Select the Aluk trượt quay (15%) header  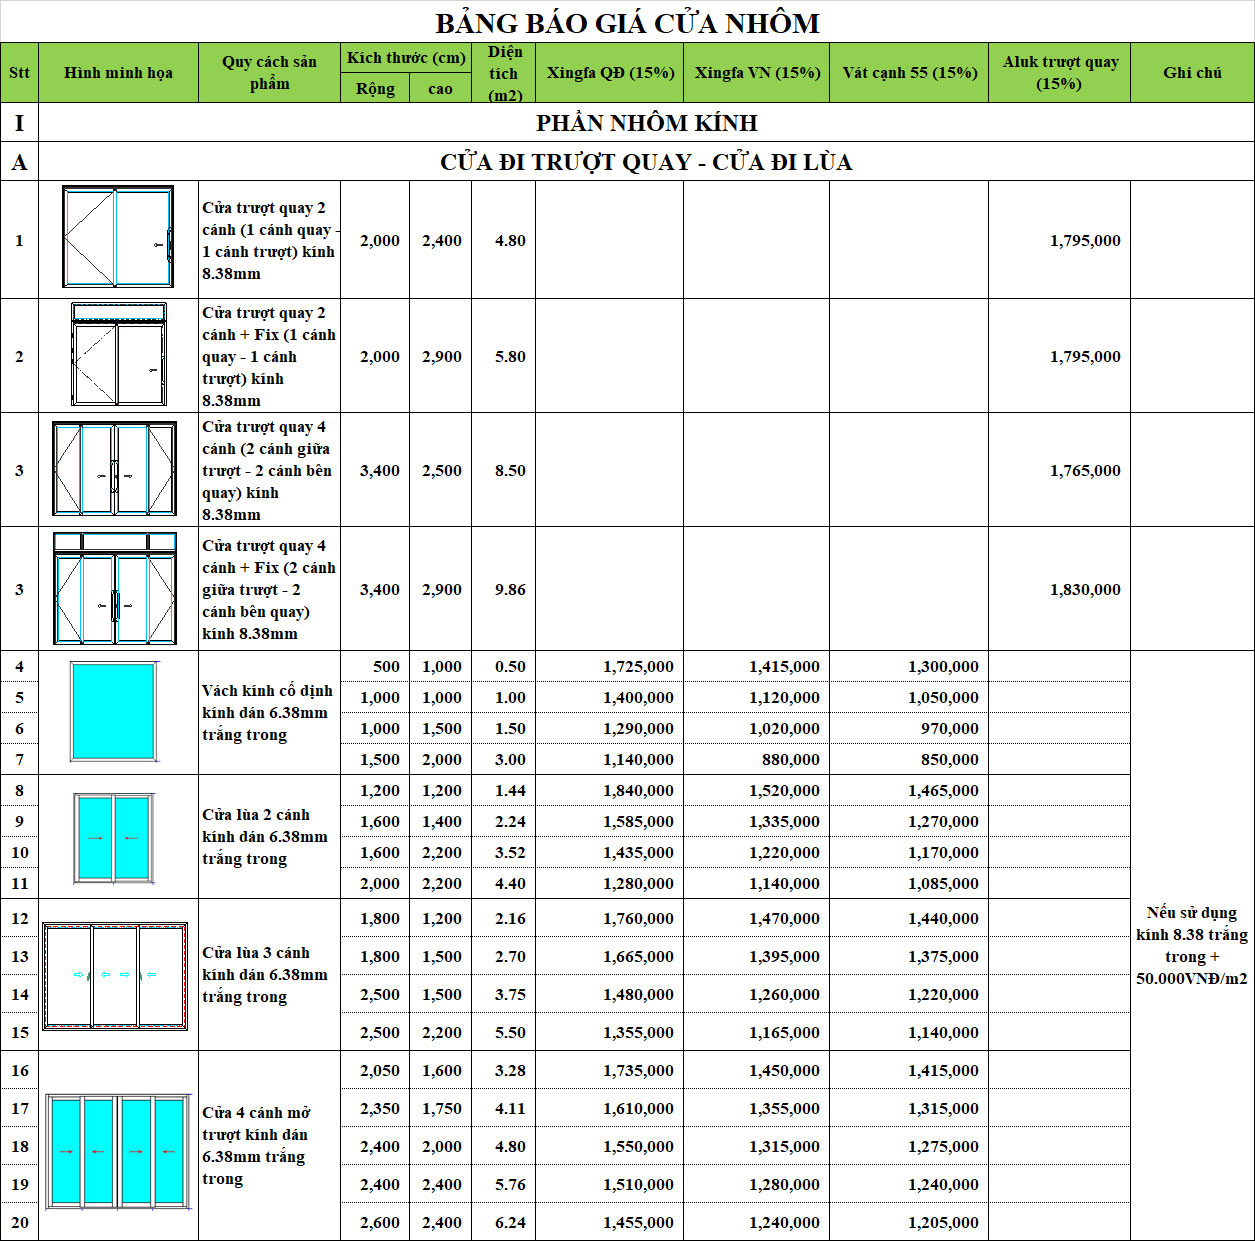(1060, 73)
